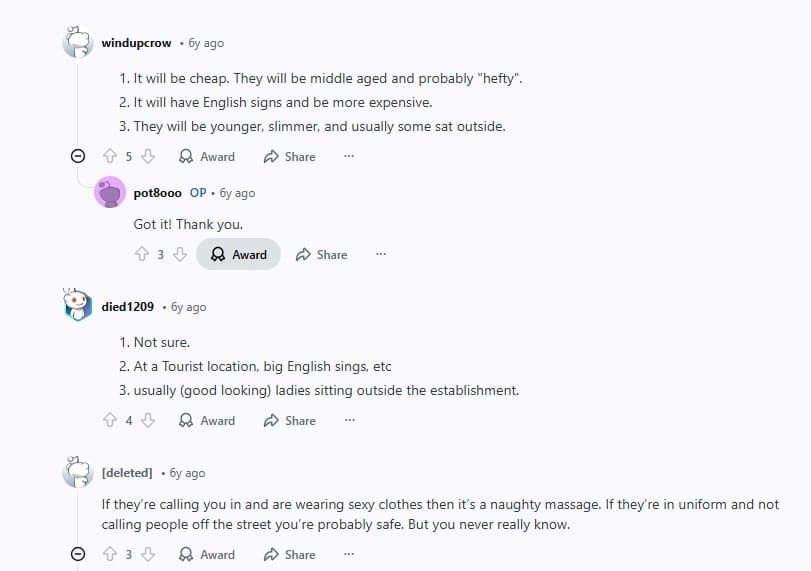Viewport: 811px width, 571px height.
Task: Collapse the deleted user's comment thread
Action: (x=78, y=554)
